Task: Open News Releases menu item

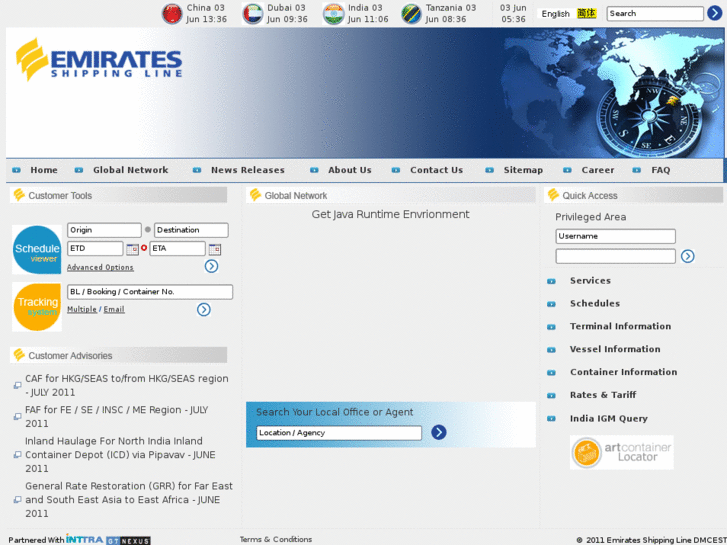Action: click(x=248, y=170)
